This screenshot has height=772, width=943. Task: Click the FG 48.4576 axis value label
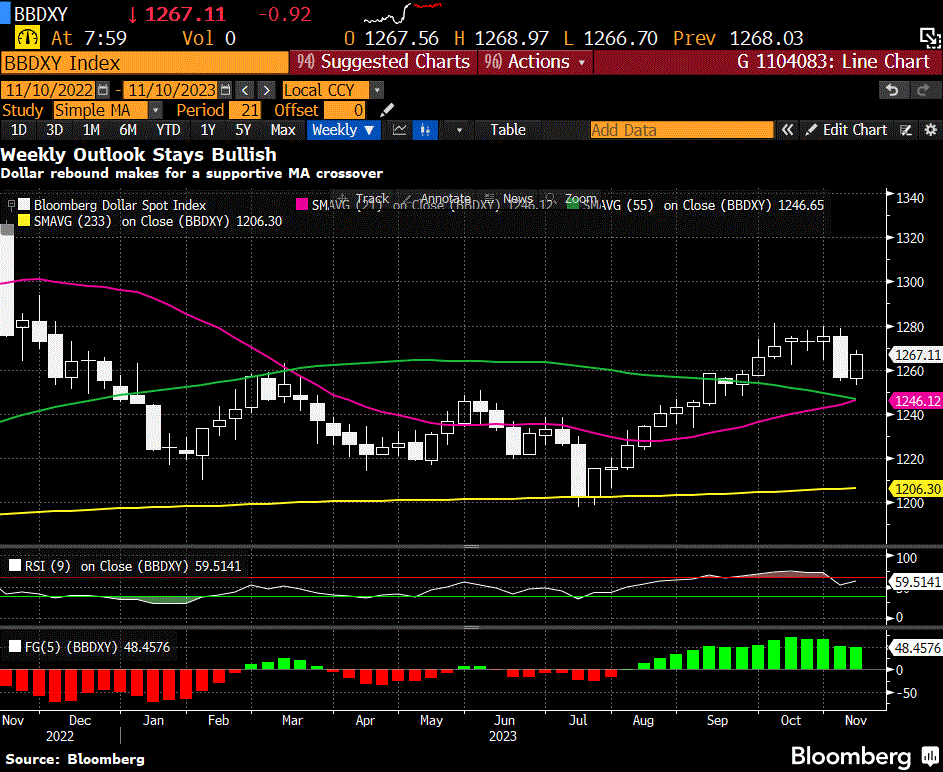tap(917, 648)
